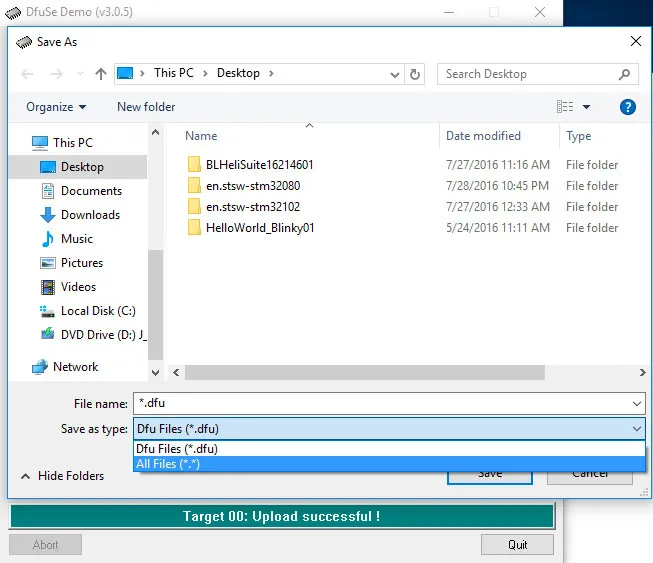Click the Refresh icon beside address bar
Viewport: 653px width, 563px height.
(x=416, y=74)
